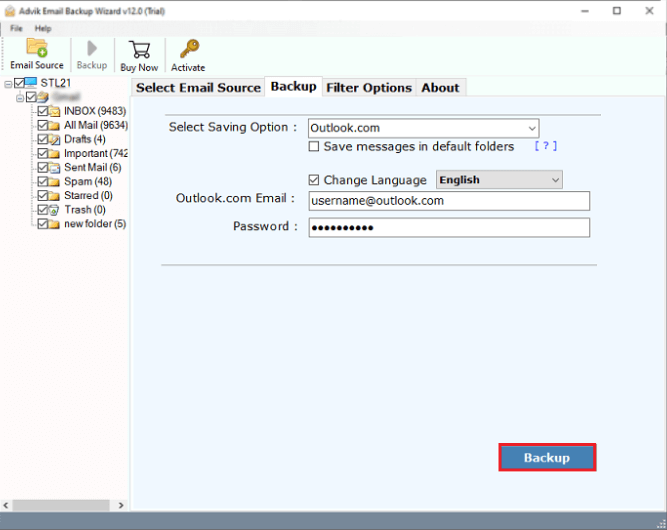The width and height of the screenshot is (667, 530).
Task: Uncheck the Trash (0) checkbox
Action: tap(43, 209)
